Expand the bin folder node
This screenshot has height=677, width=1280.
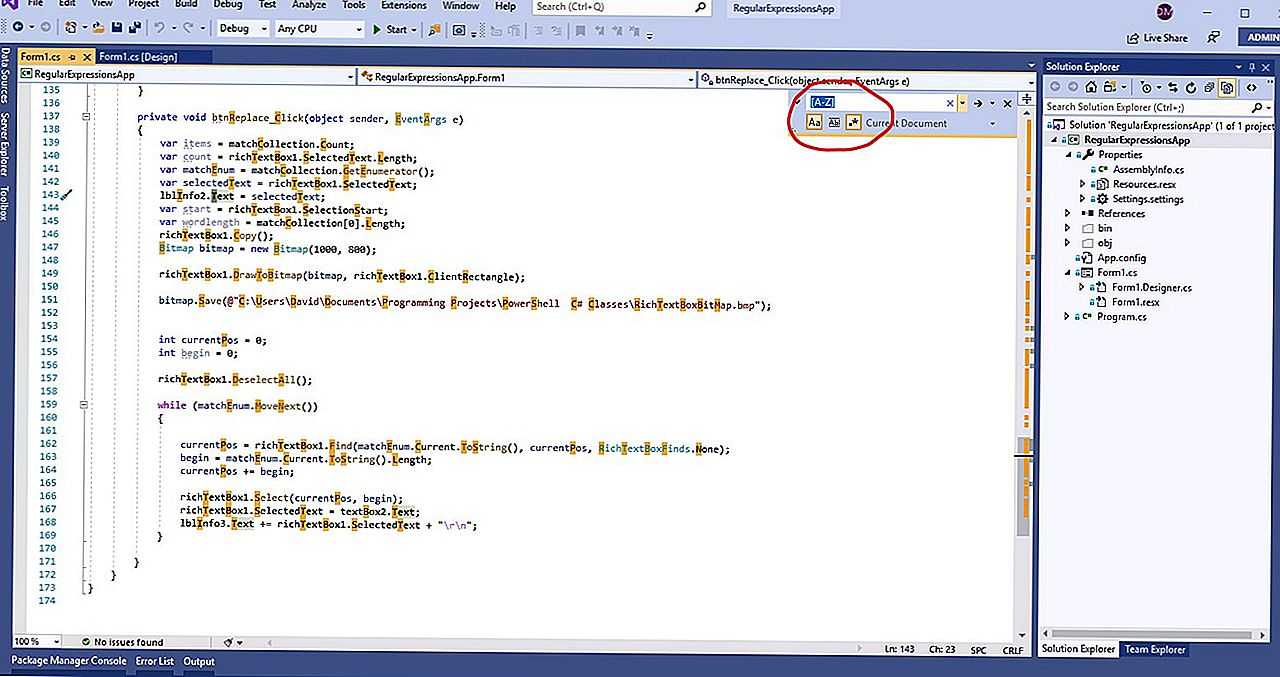(1068, 229)
